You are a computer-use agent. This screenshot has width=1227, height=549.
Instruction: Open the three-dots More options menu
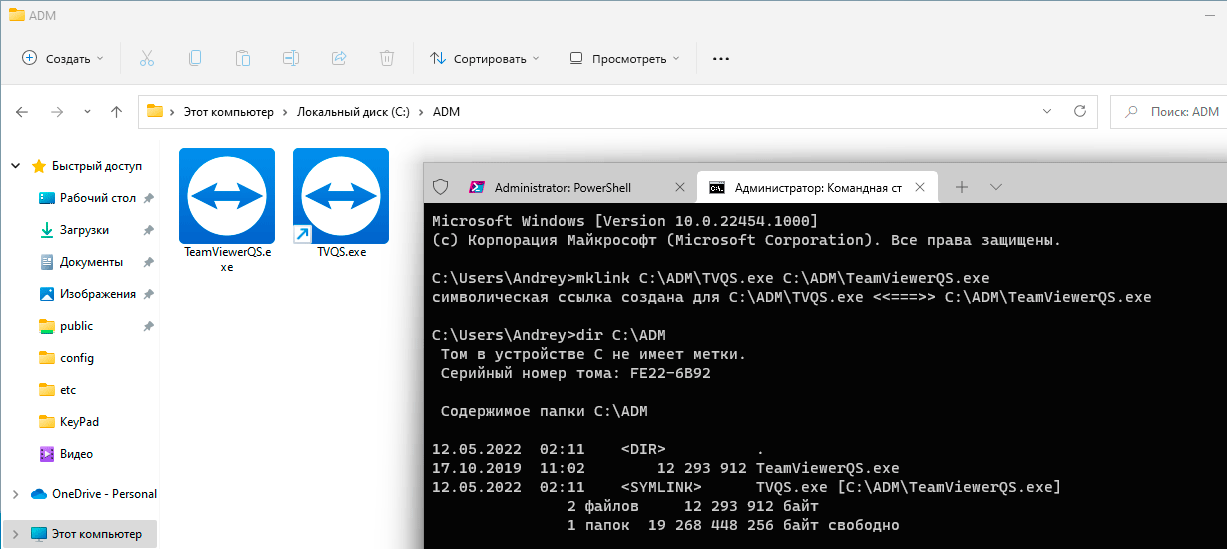point(720,58)
